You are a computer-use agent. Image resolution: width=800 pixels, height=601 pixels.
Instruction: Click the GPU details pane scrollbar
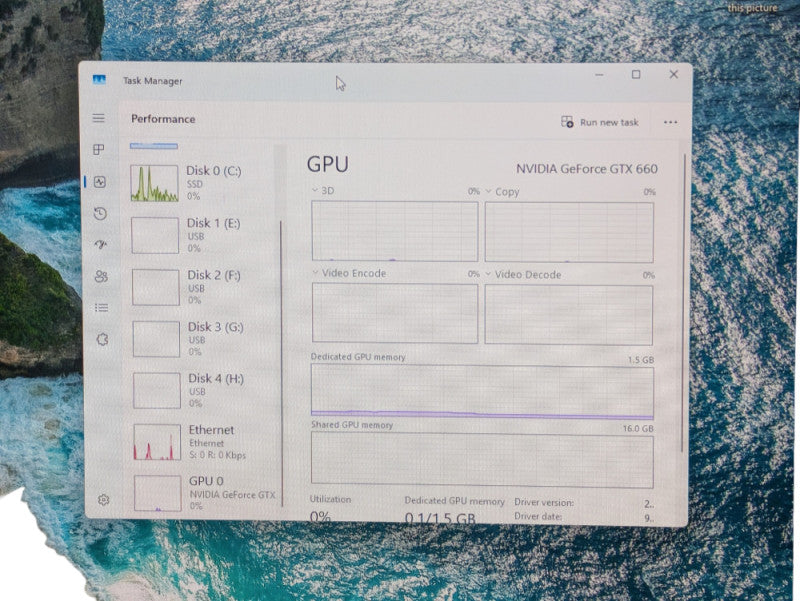pos(684,301)
